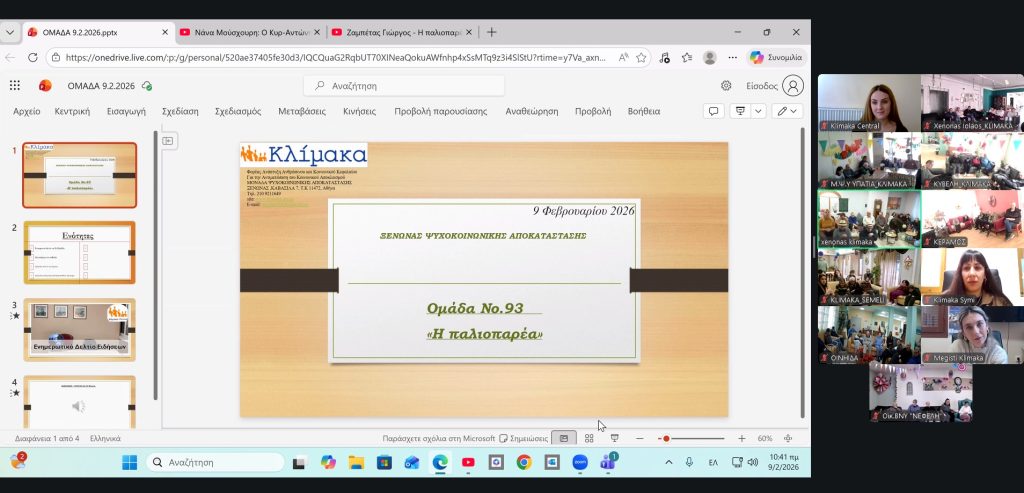Open the PowerPoint app launcher grid

[x=14, y=86]
